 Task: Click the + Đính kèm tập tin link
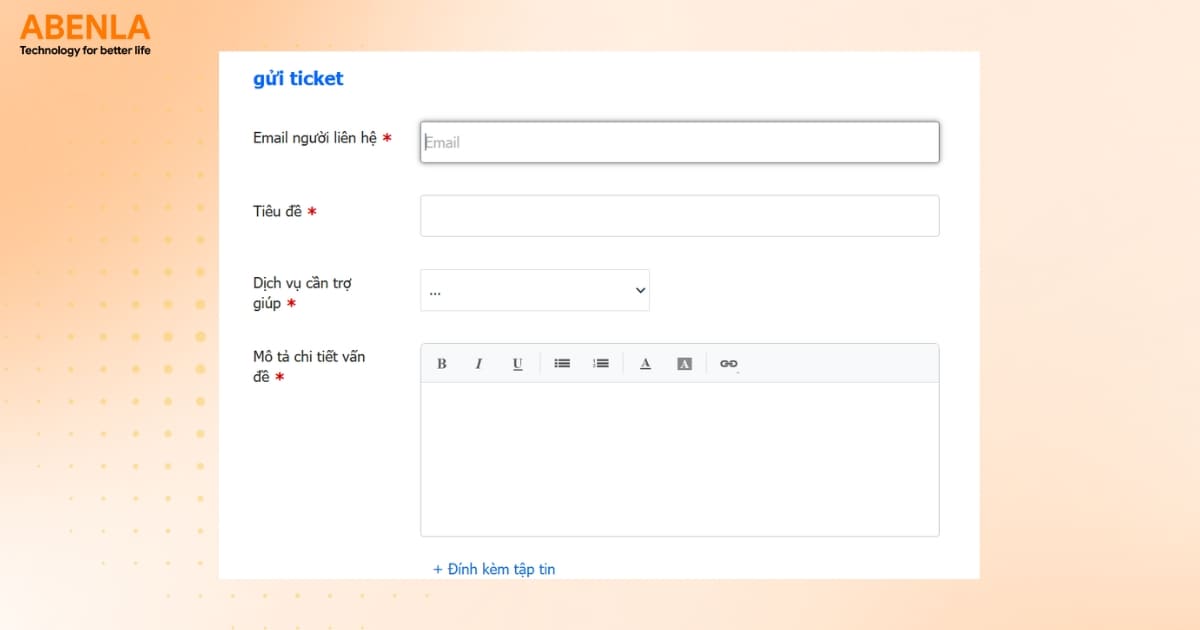click(x=494, y=569)
